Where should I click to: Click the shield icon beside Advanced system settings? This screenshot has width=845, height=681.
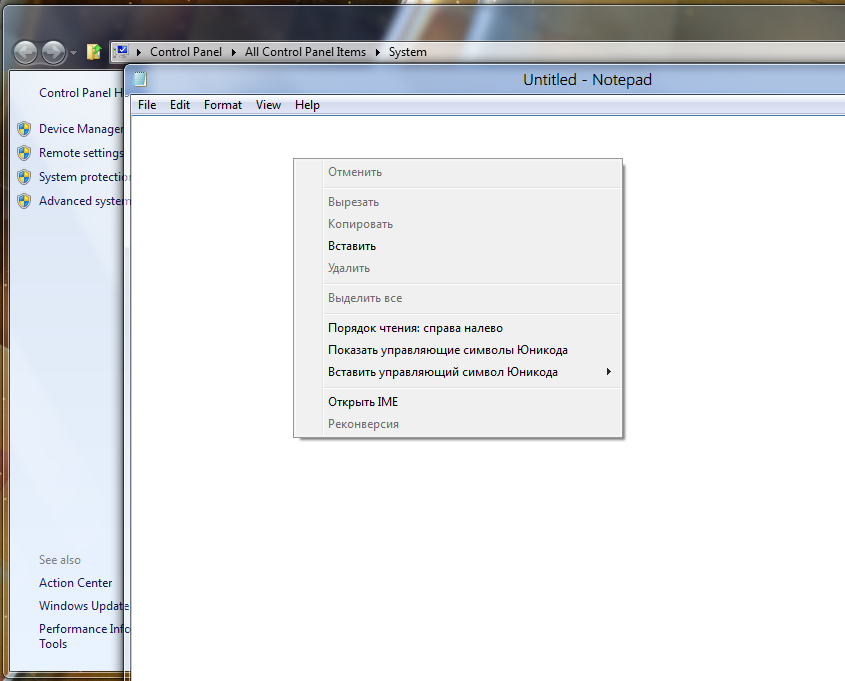pyautogui.click(x=24, y=201)
